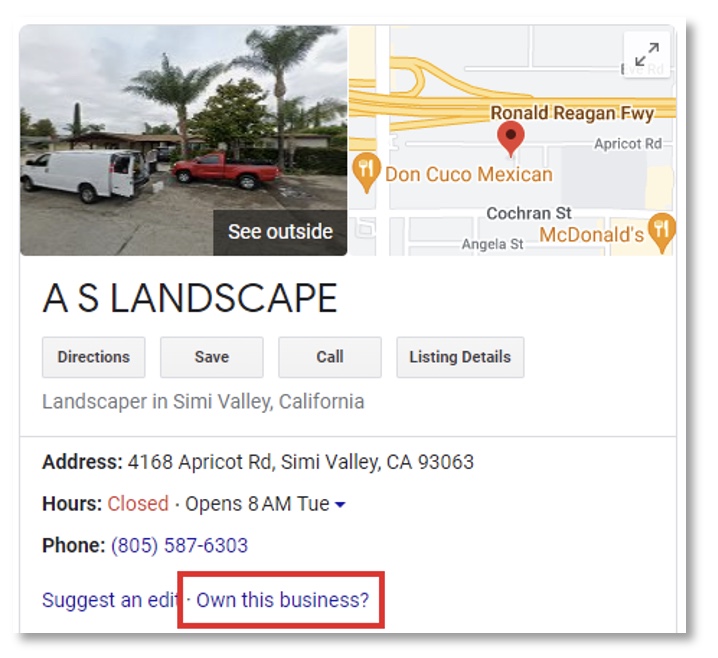This screenshot has height=658, width=718.
Task: Click the Own this business? link
Action: [x=283, y=600]
